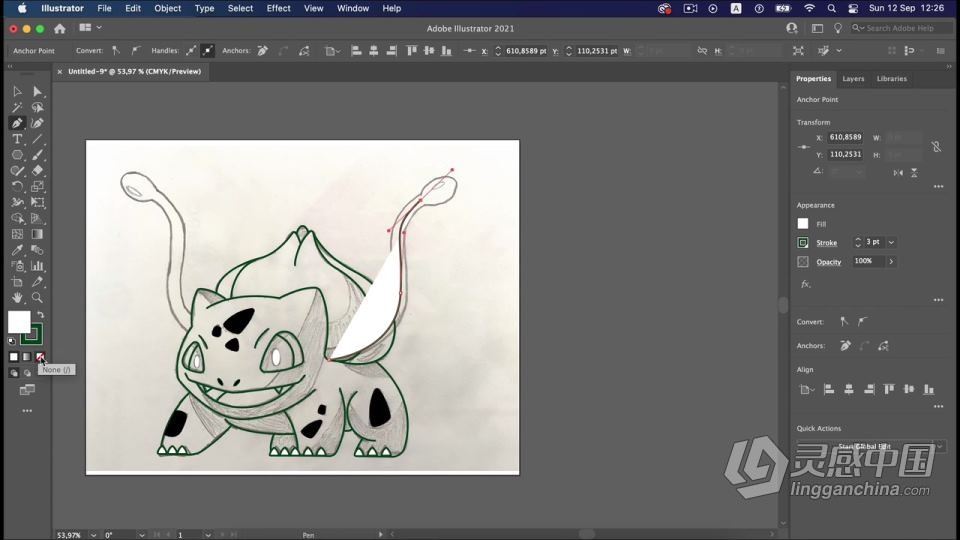
Task: Open the Type menu
Action: pyautogui.click(x=204, y=9)
